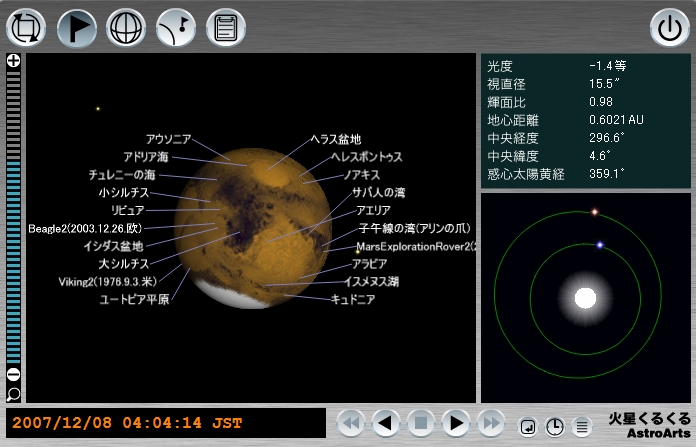Click the fast rewind playback button
Viewport: 696px width, 447px height.
(x=351, y=423)
